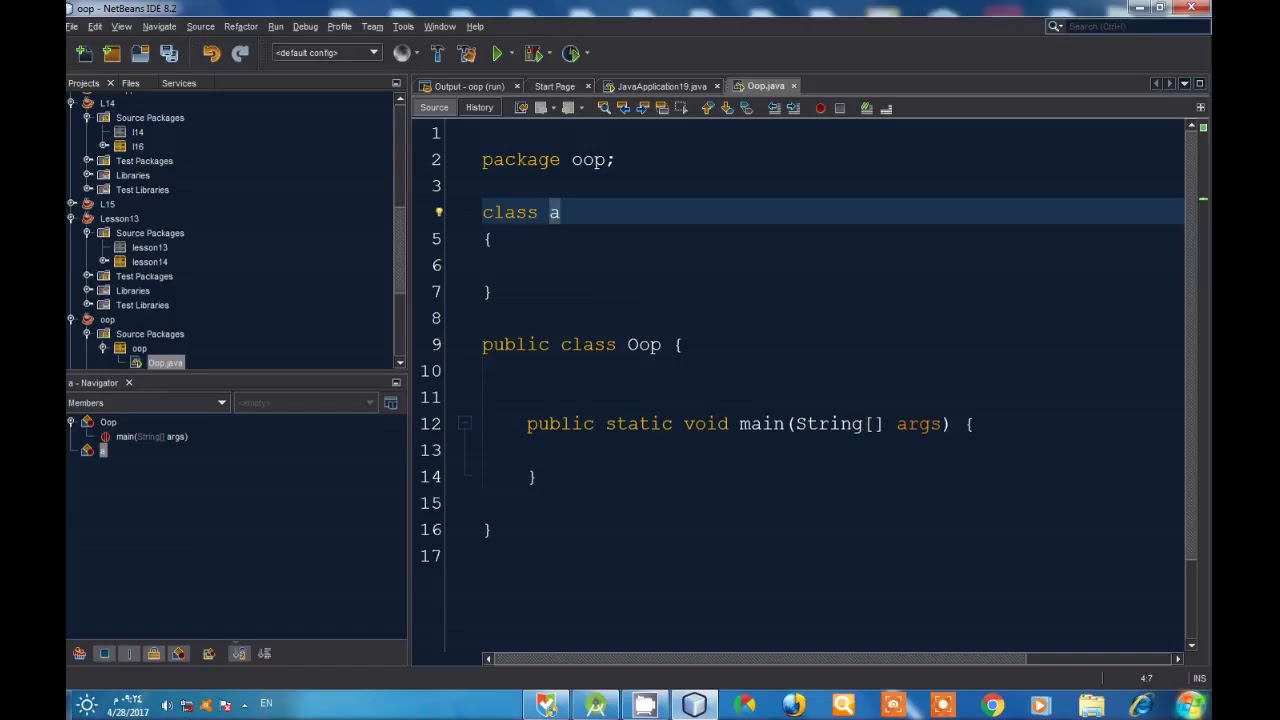Switch to the Output - oop (run) tab
The image size is (1280, 720).
pyautogui.click(x=468, y=86)
